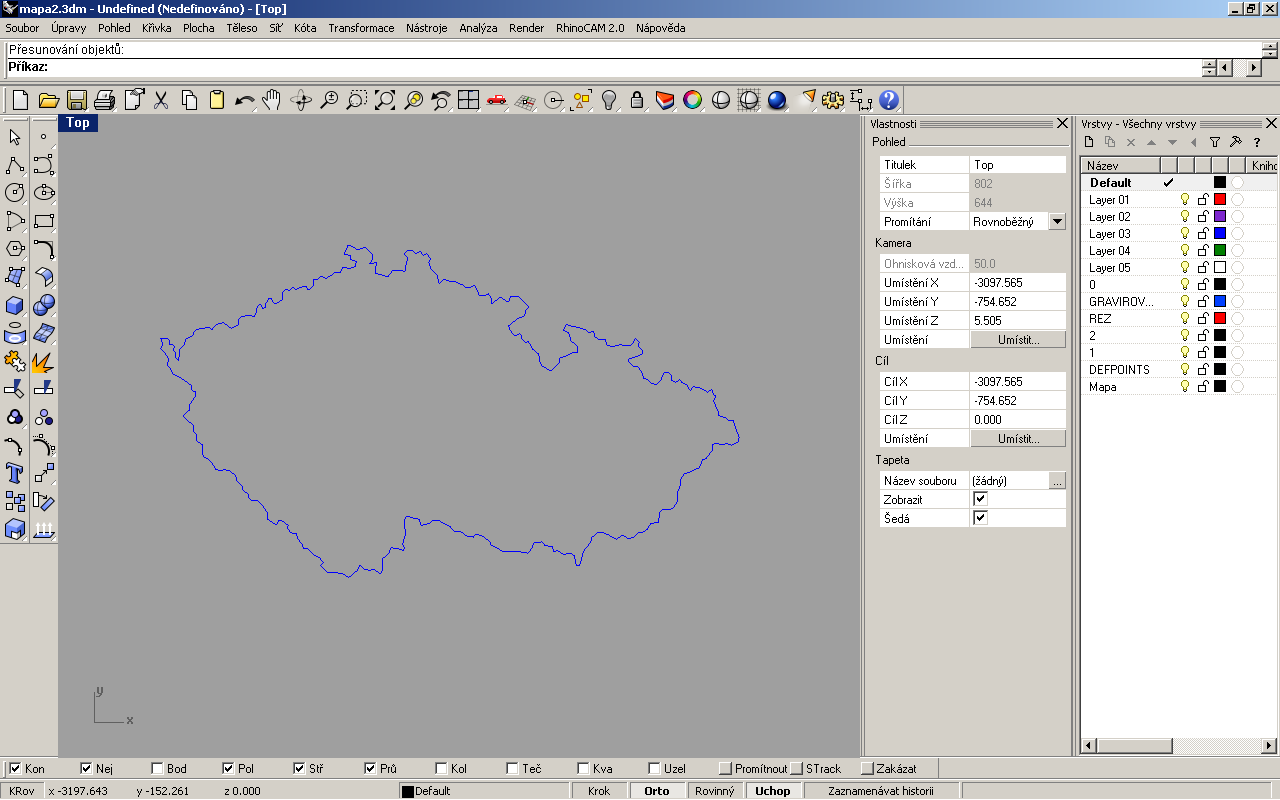
Task: Open the Help question mark icon
Action: pos(889,100)
